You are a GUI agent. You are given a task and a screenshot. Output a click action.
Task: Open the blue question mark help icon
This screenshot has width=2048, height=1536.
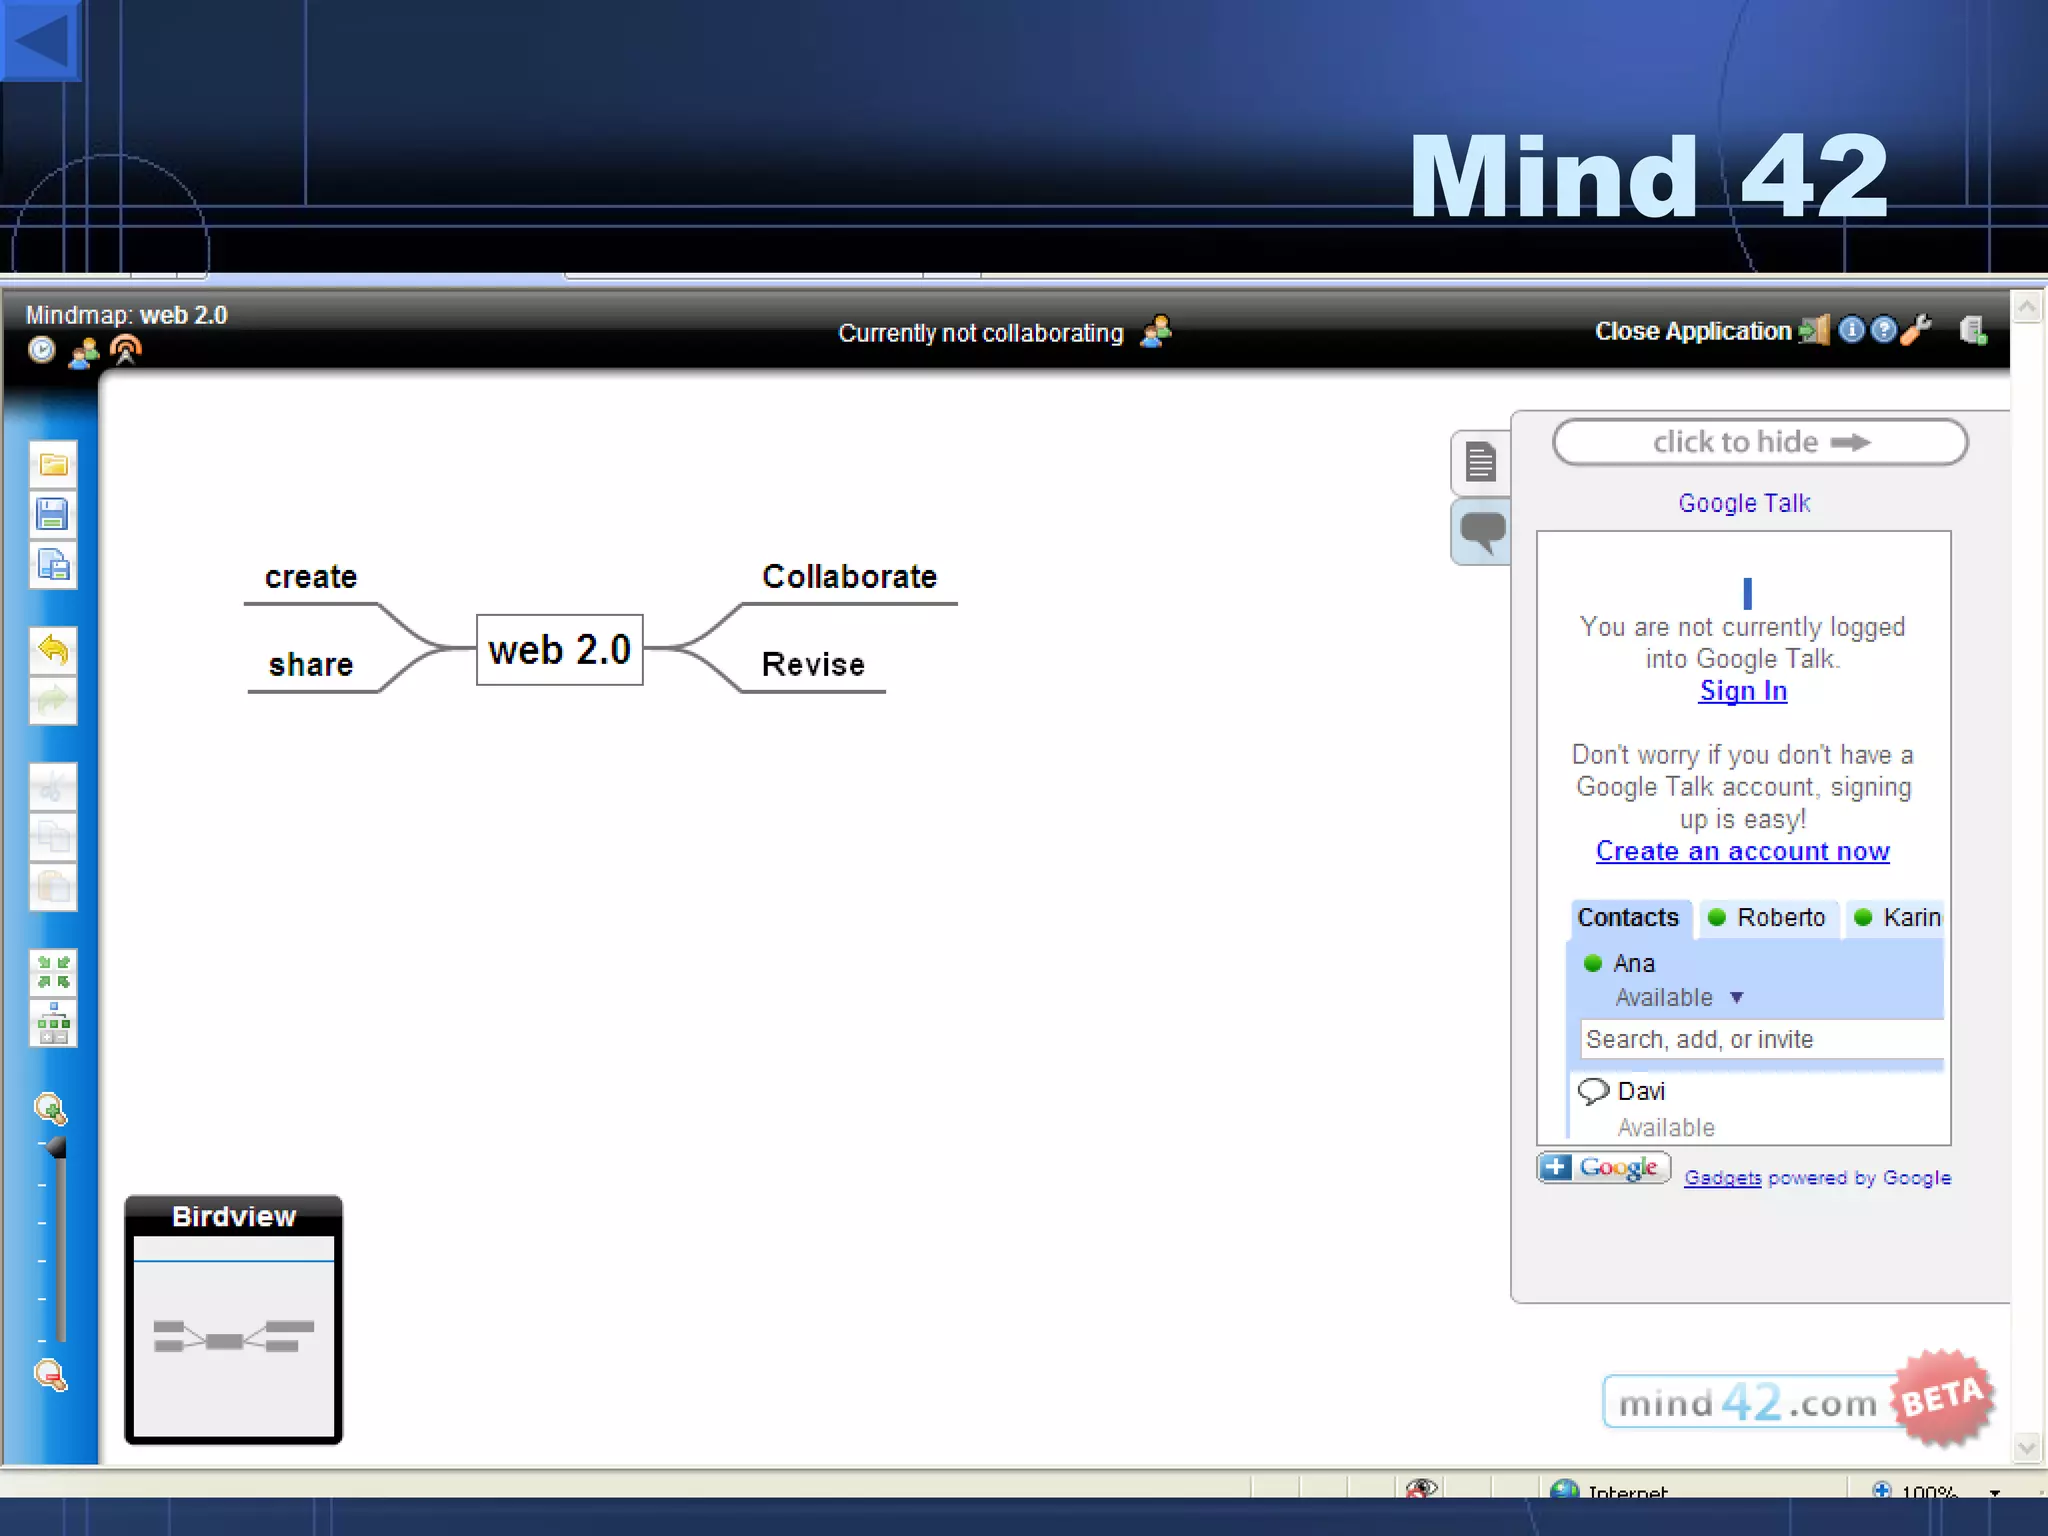click(1883, 330)
